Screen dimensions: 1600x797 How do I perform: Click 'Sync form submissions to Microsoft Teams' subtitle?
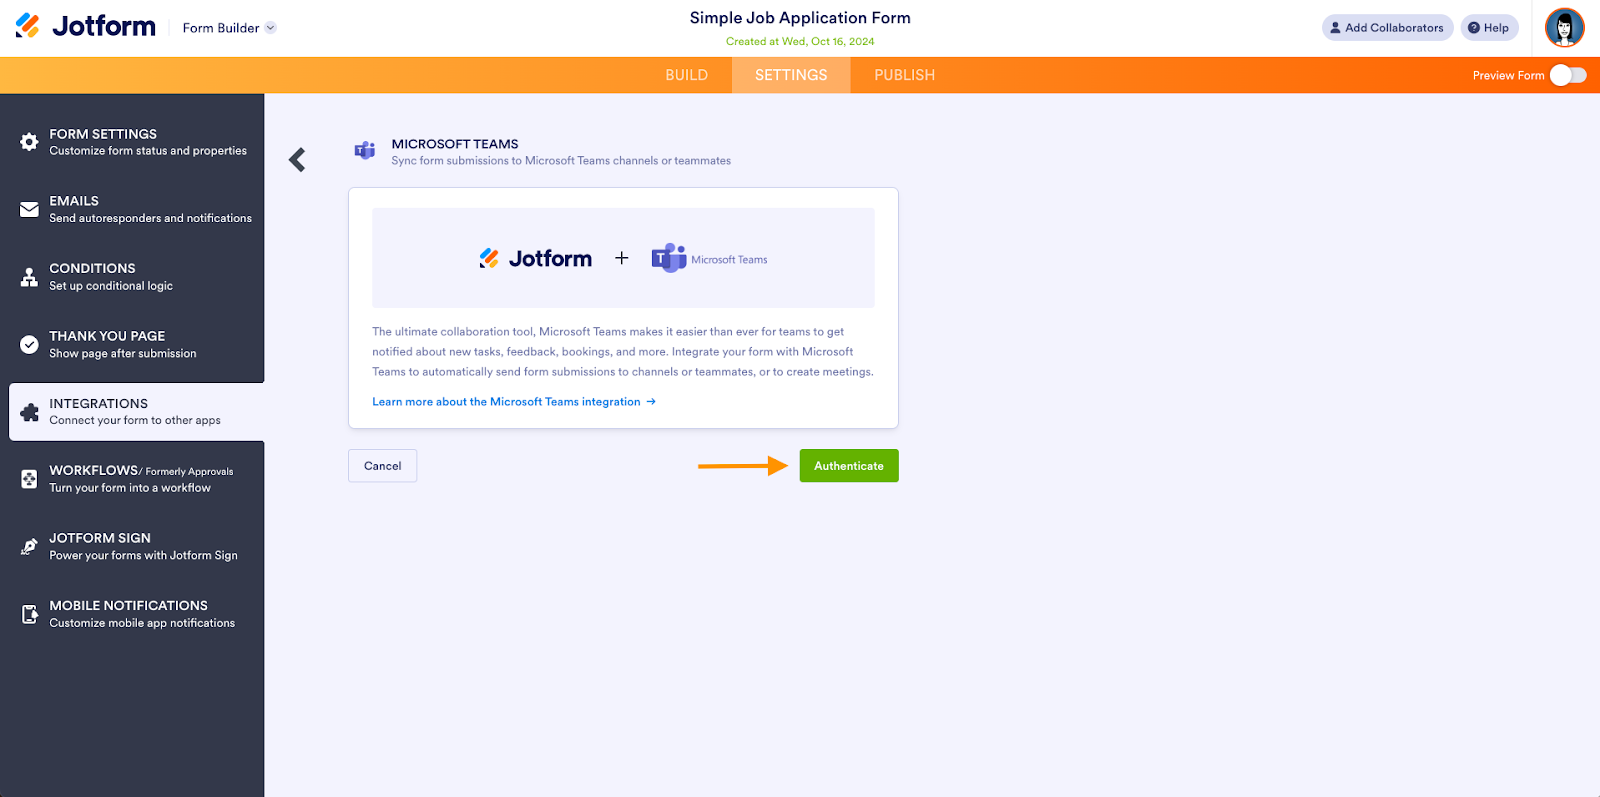[x=561, y=161]
